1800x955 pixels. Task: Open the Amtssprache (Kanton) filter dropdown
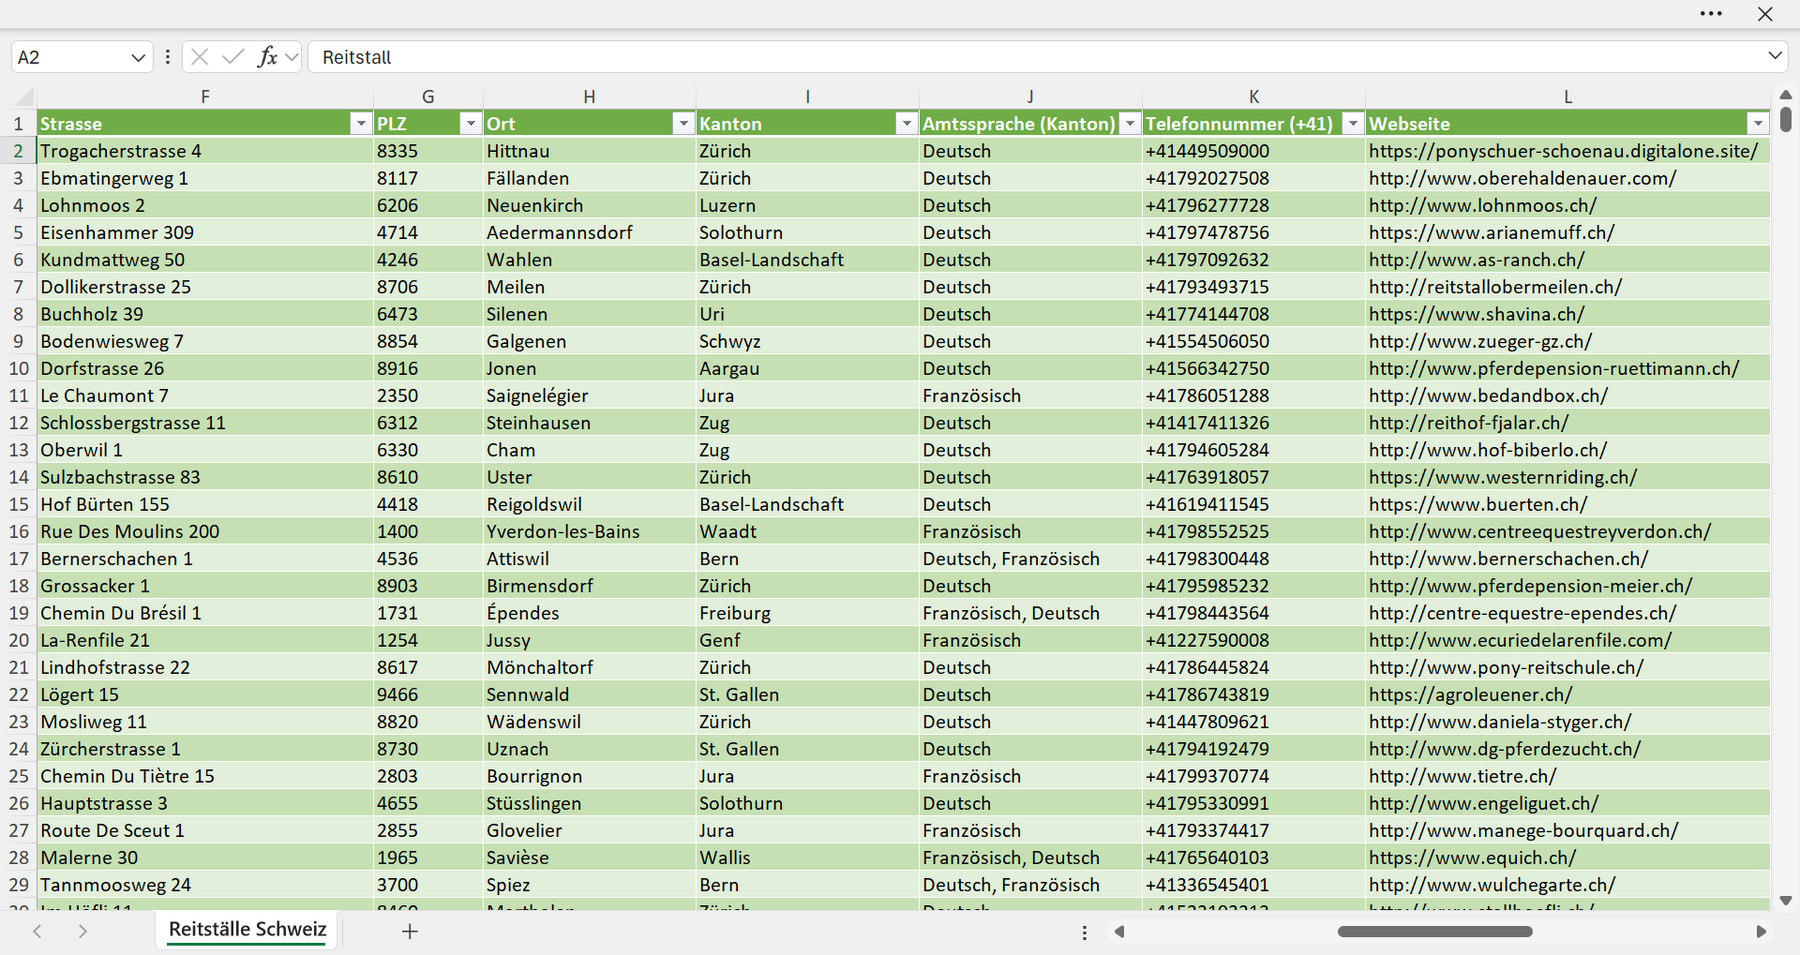coord(1129,123)
